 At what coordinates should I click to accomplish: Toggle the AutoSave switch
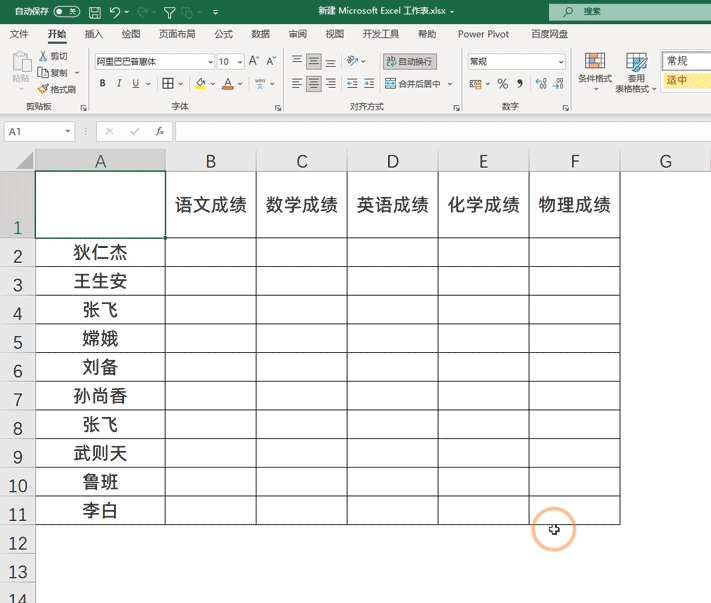pyautogui.click(x=67, y=12)
